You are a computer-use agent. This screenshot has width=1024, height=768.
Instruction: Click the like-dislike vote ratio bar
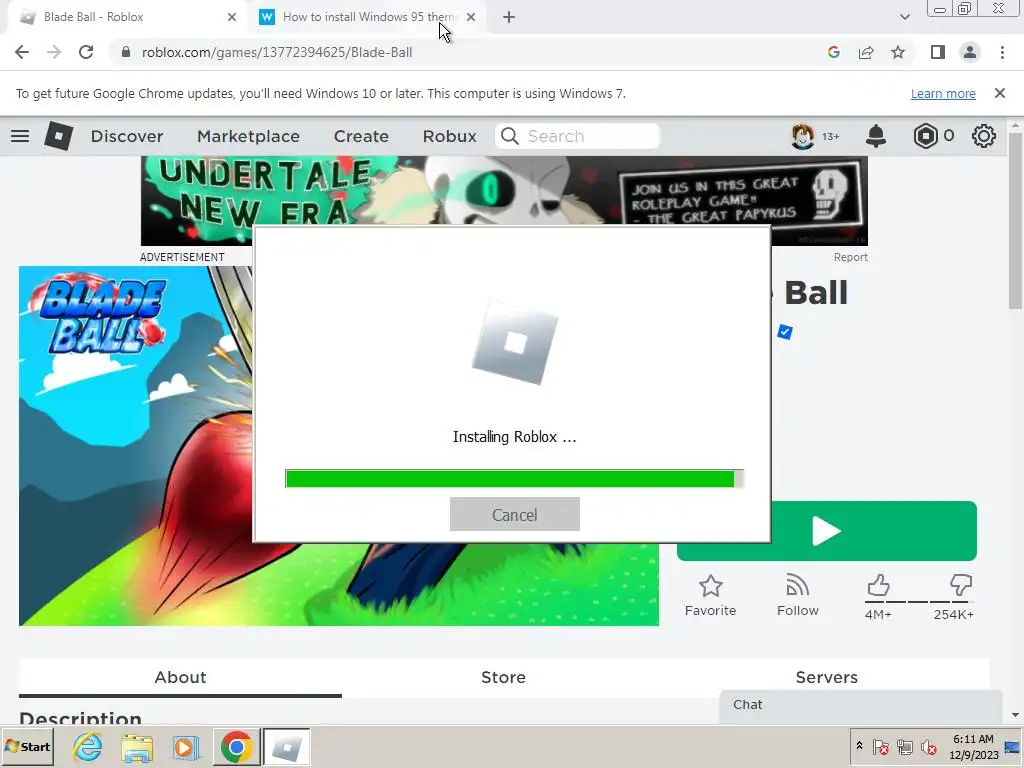pyautogui.click(x=918, y=601)
